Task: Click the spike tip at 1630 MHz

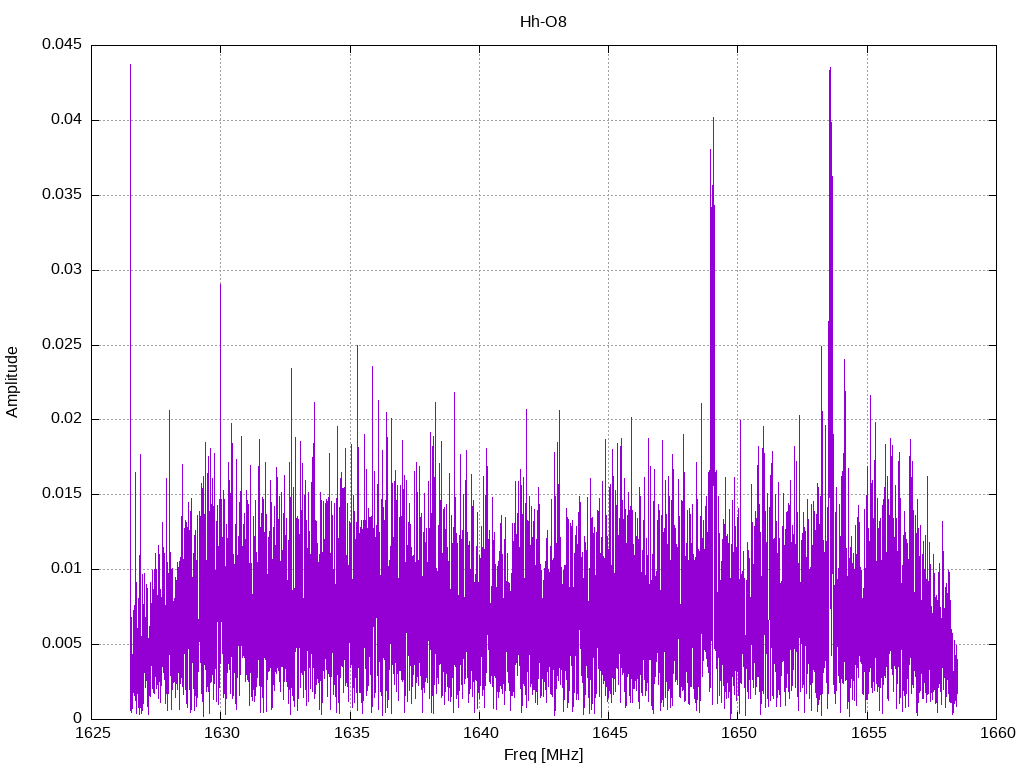Action: [x=220, y=283]
